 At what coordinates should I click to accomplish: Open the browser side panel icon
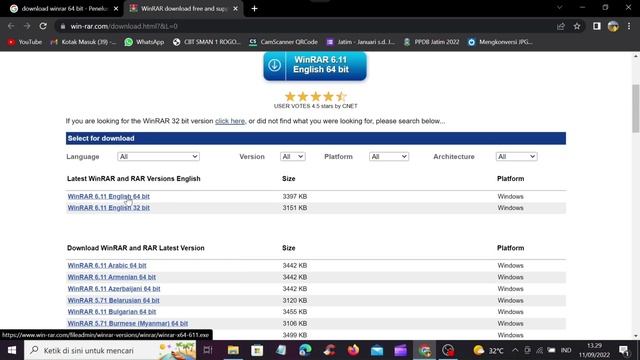[597, 26]
